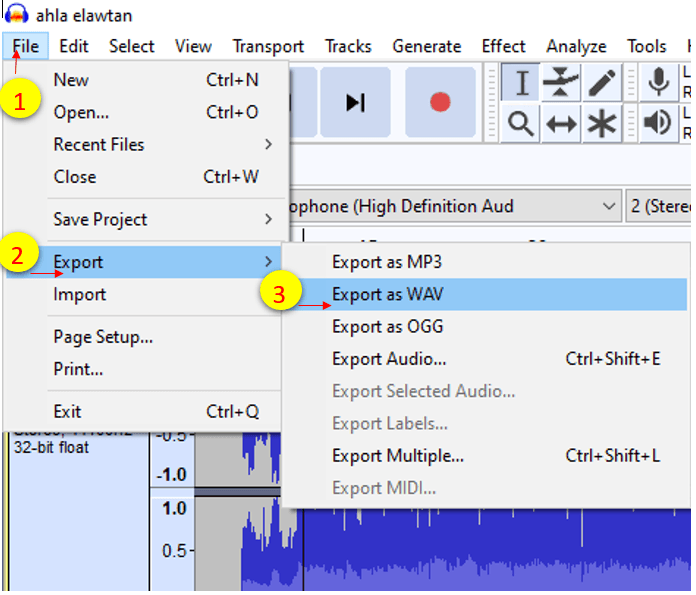This screenshot has height=595, width=696.
Task: Click the Audacity headphones app icon
Action: coord(16,14)
